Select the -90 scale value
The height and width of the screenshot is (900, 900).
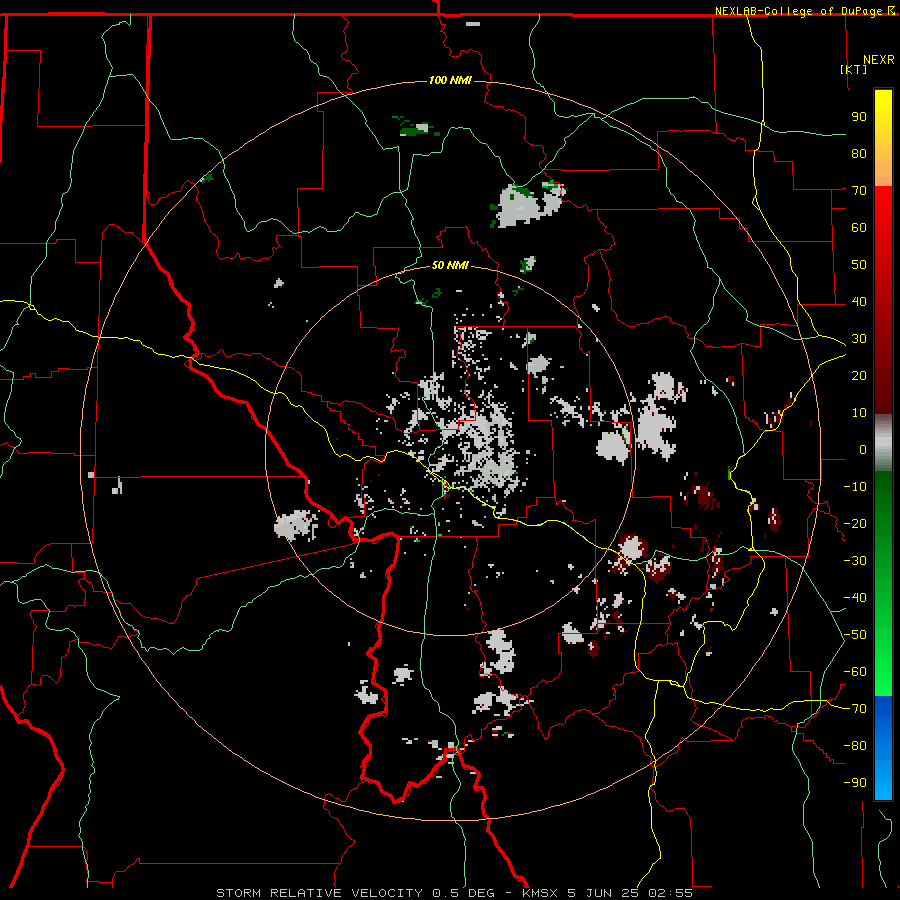click(855, 783)
